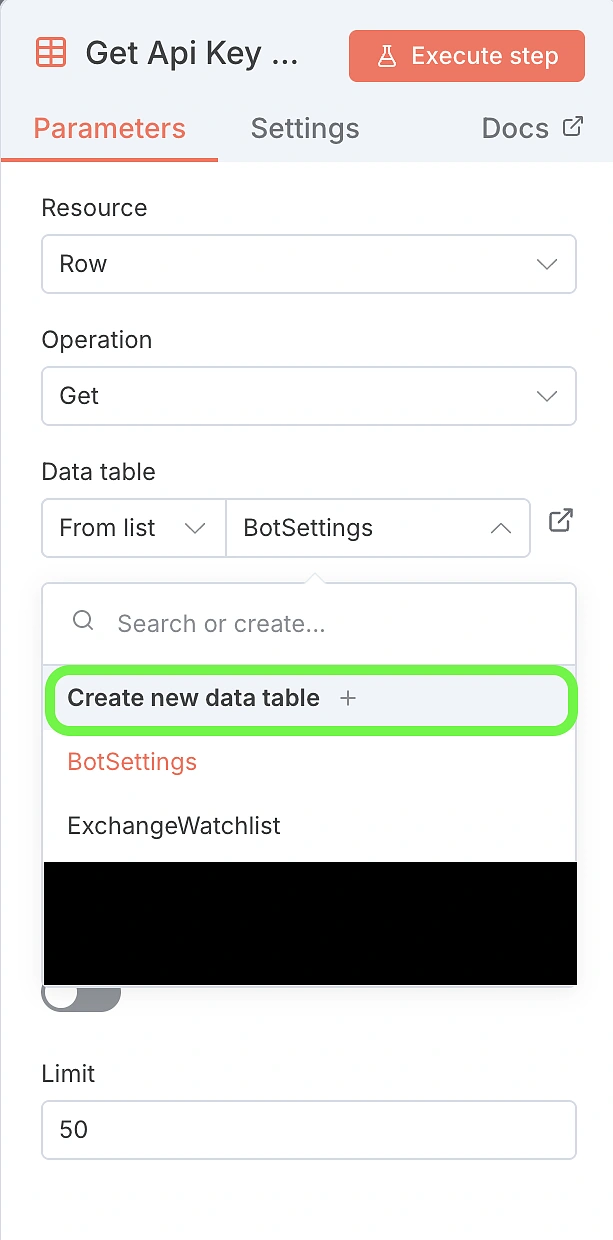The width and height of the screenshot is (613, 1240).
Task: Click the external link icon beside Docs
Action: 573,127
